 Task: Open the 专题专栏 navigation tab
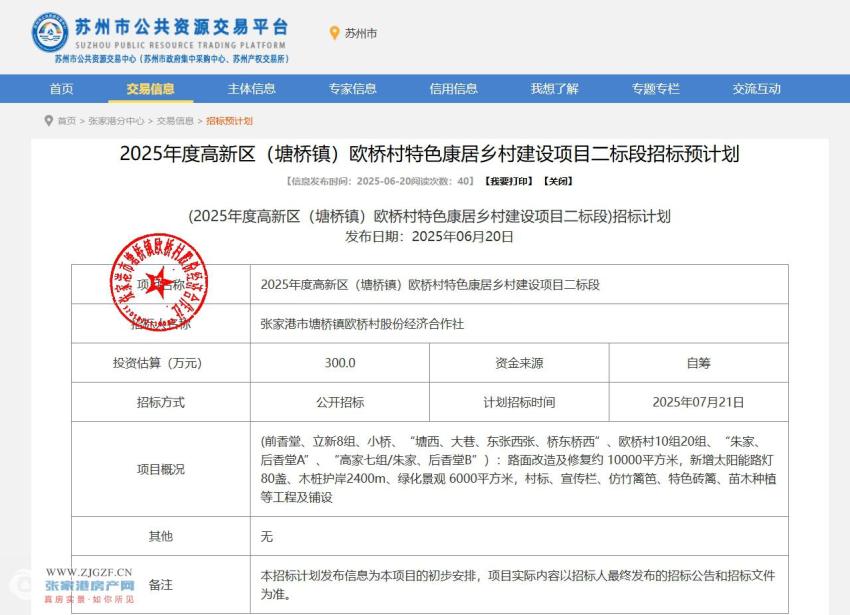point(655,89)
